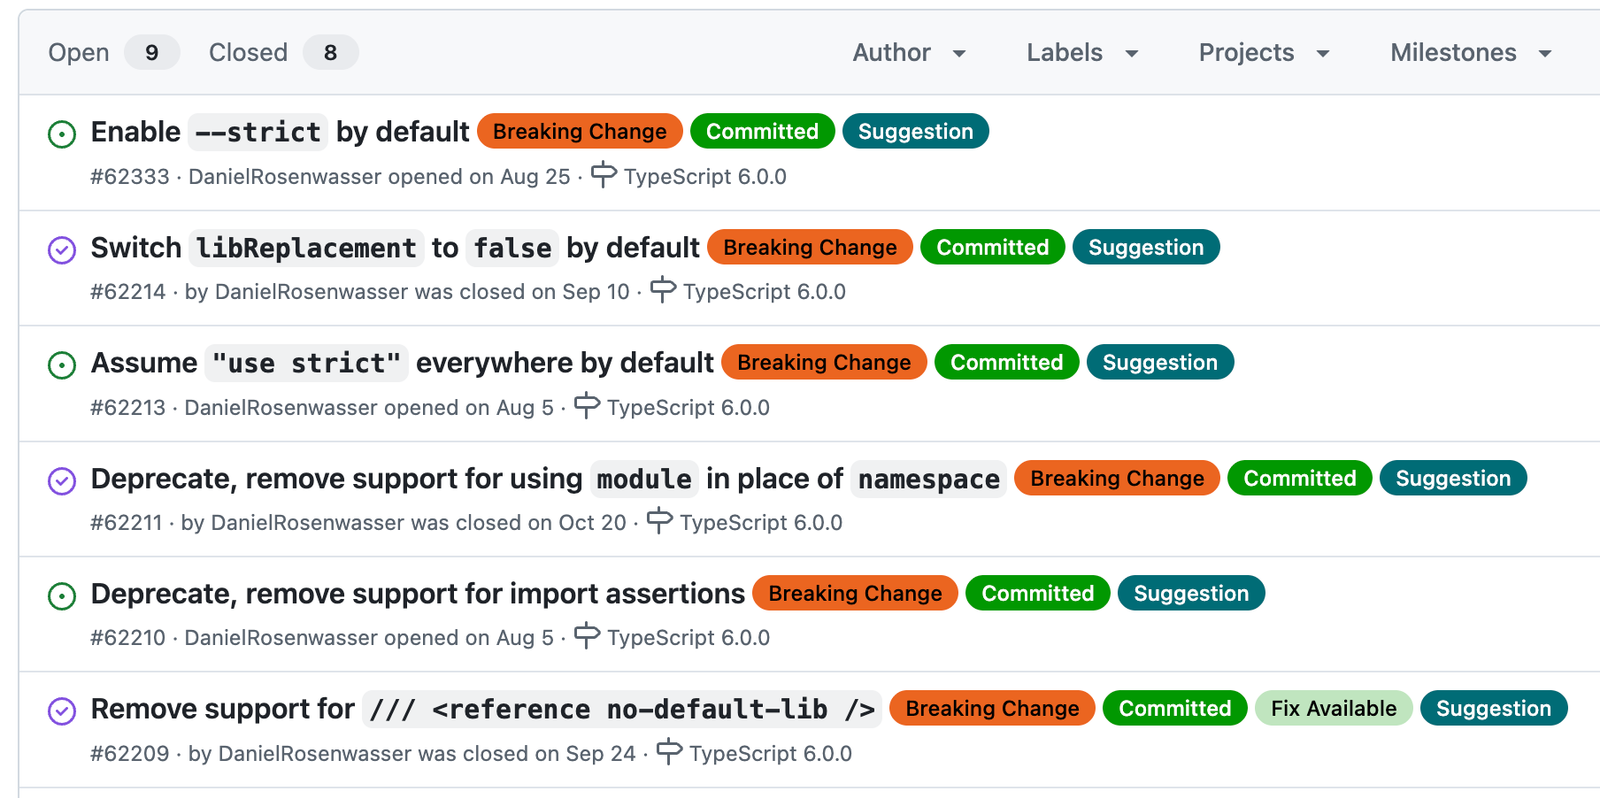Click the Fix Available label
Viewport: 1600px width, 798px height.
click(1334, 708)
